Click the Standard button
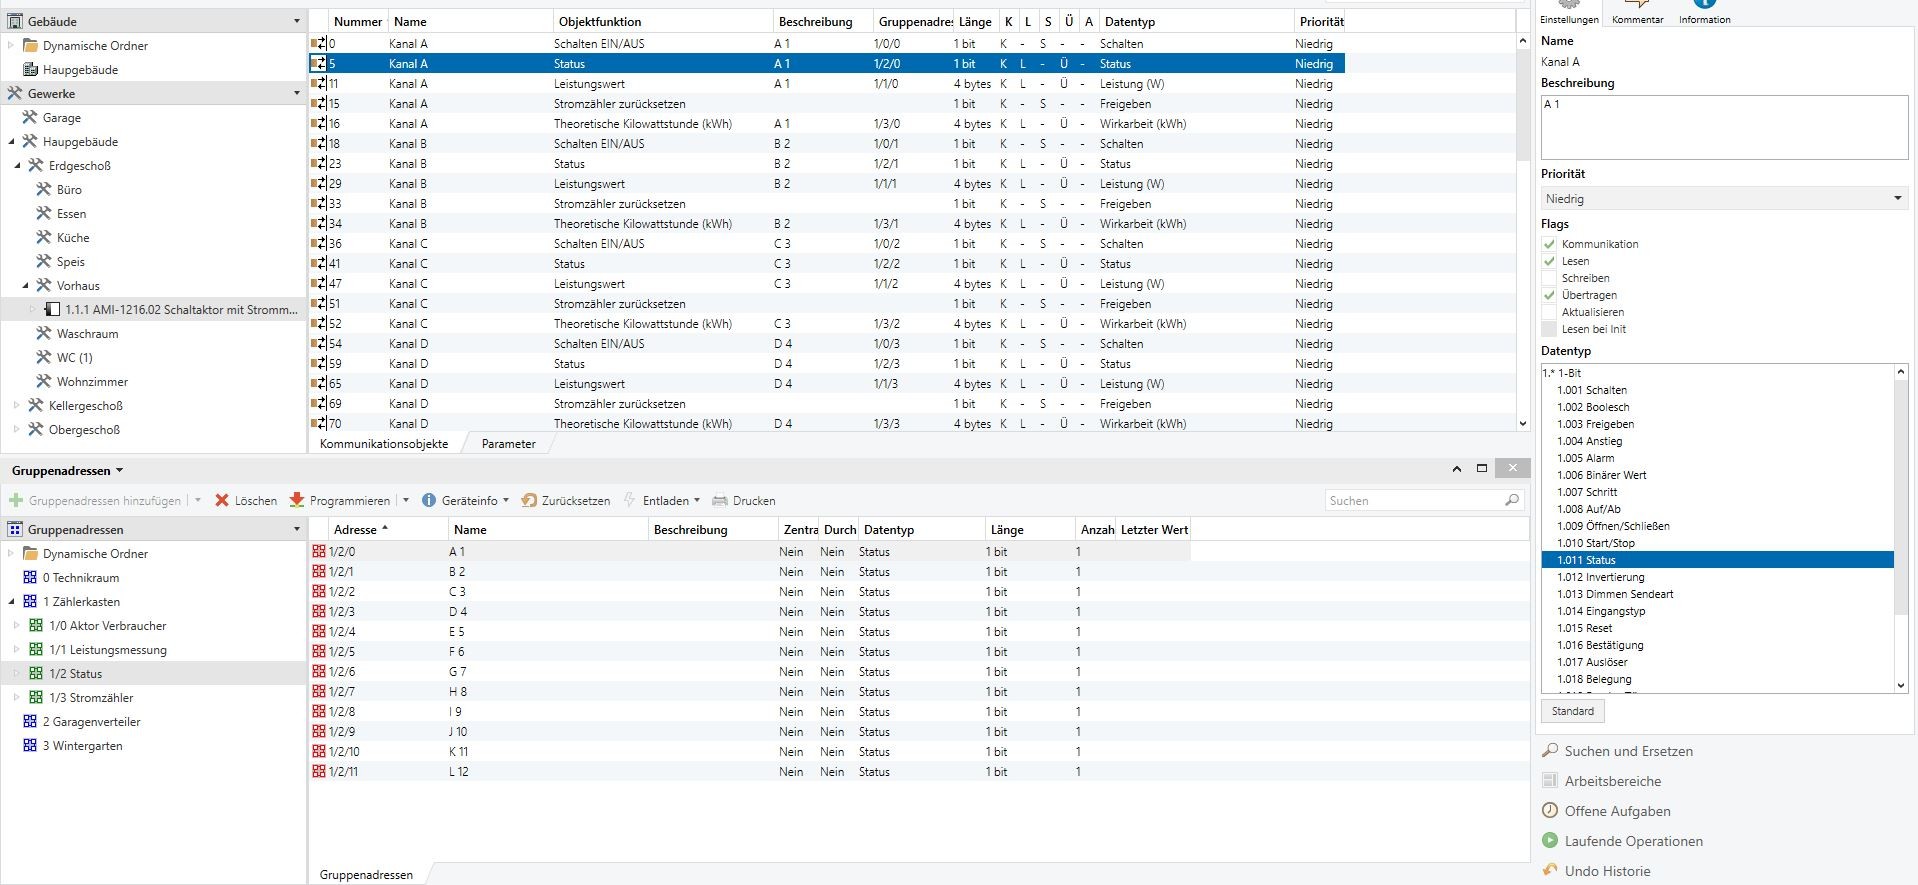The width and height of the screenshot is (1918, 885). click(x=1572, y=711)
